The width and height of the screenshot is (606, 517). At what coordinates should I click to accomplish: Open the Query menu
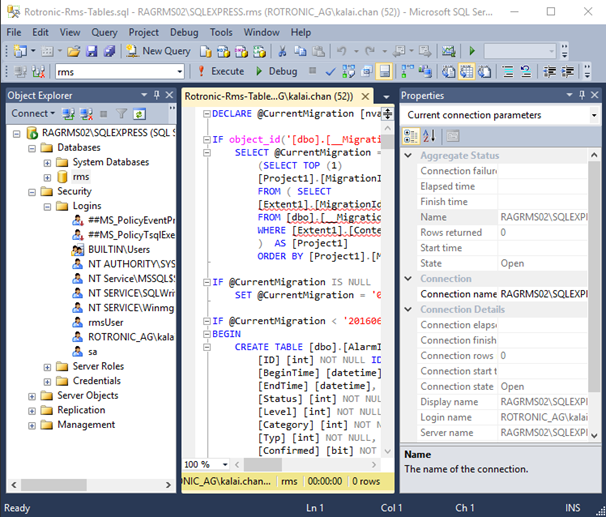pyautogui.click(x=104, y=32)
